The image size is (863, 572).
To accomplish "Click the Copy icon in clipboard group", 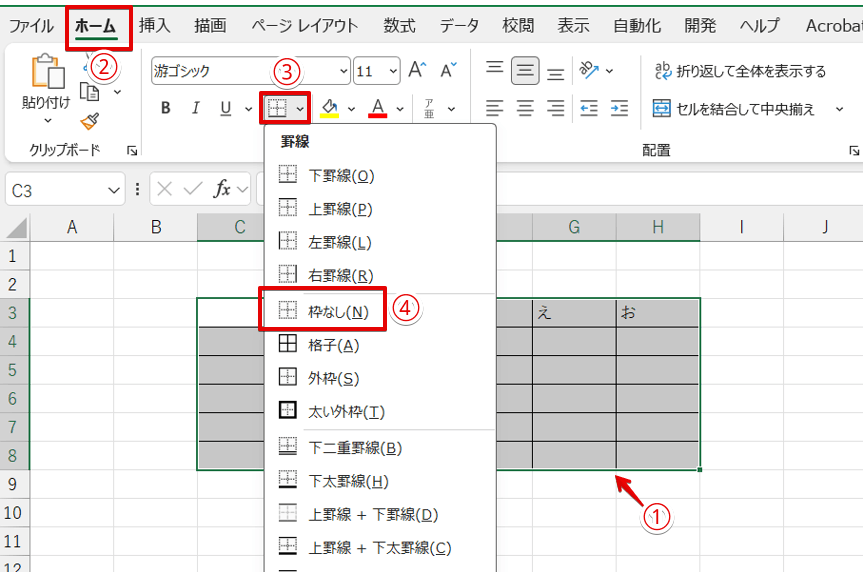I will (x=90, y=92).
